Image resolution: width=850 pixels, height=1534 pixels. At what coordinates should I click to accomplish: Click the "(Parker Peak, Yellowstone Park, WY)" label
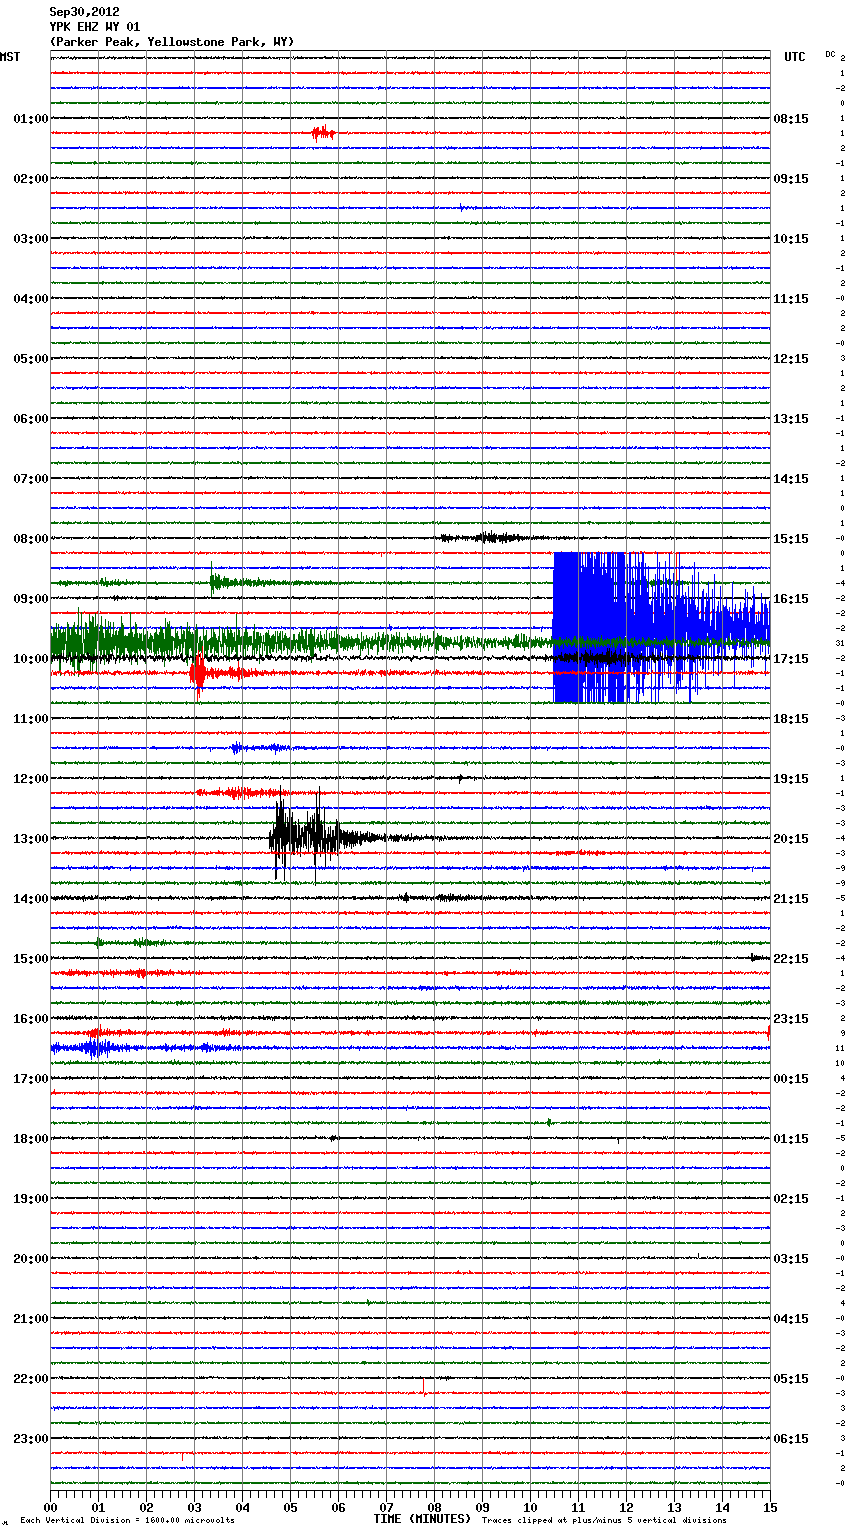click(x=172, y=42)
